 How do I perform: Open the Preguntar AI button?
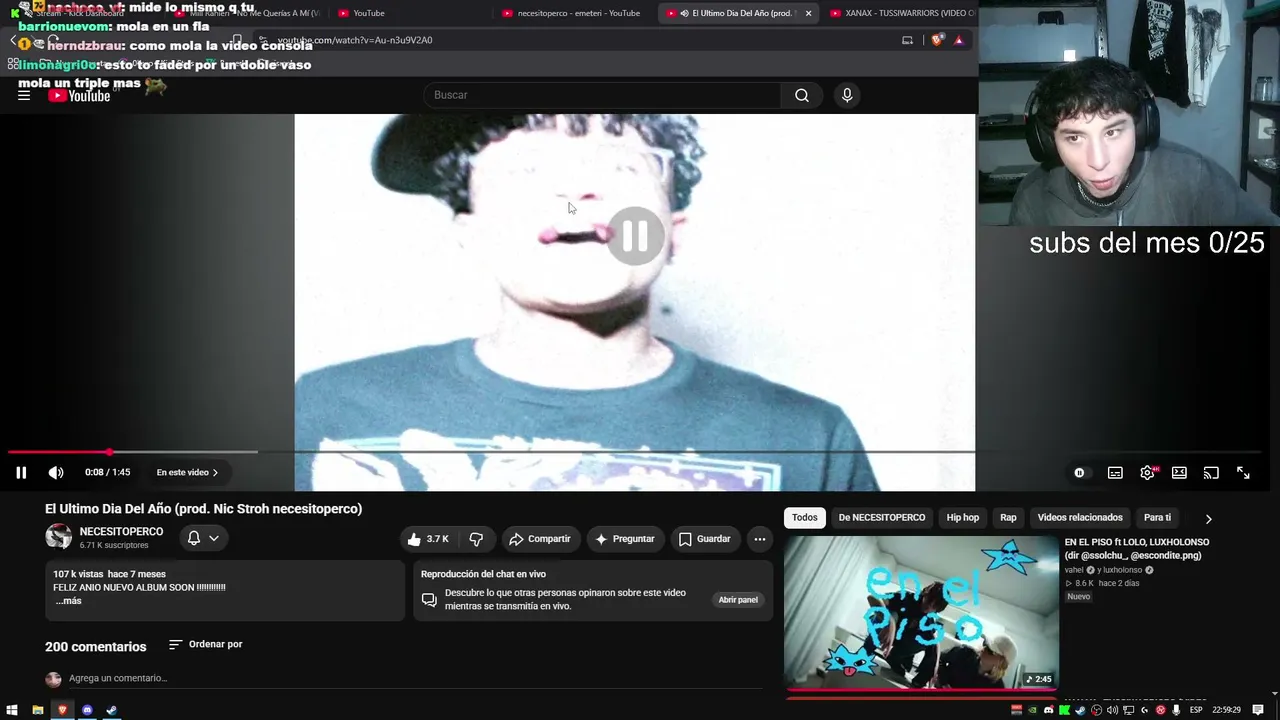pyautogui.click(x=624, y=539)
